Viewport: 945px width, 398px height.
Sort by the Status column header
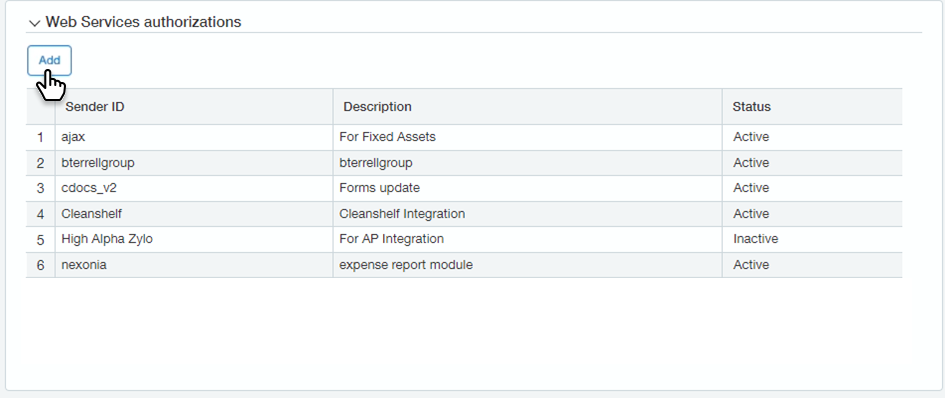pos(752,107)
